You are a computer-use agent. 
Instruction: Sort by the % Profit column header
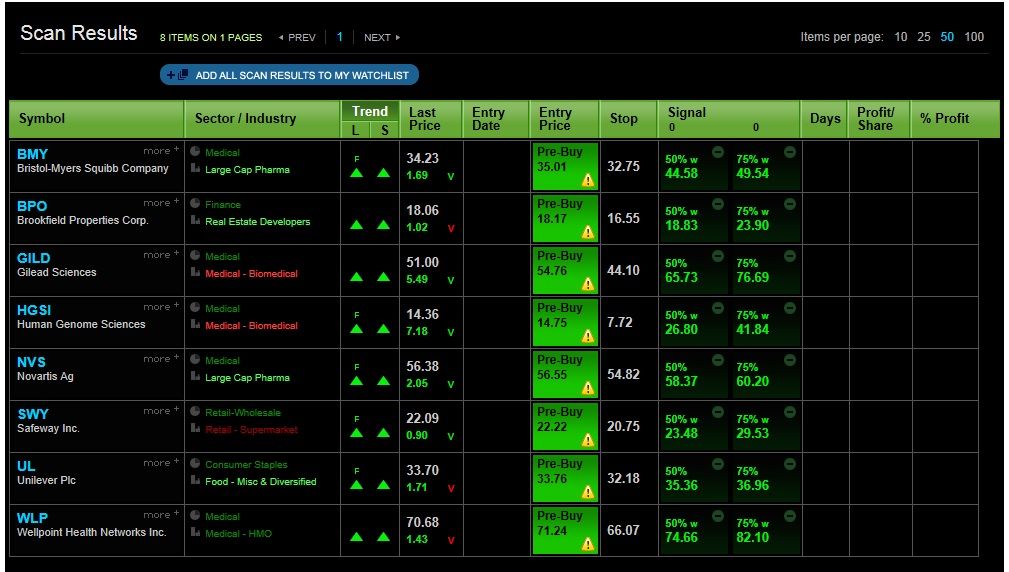click(x=955, y=119)
